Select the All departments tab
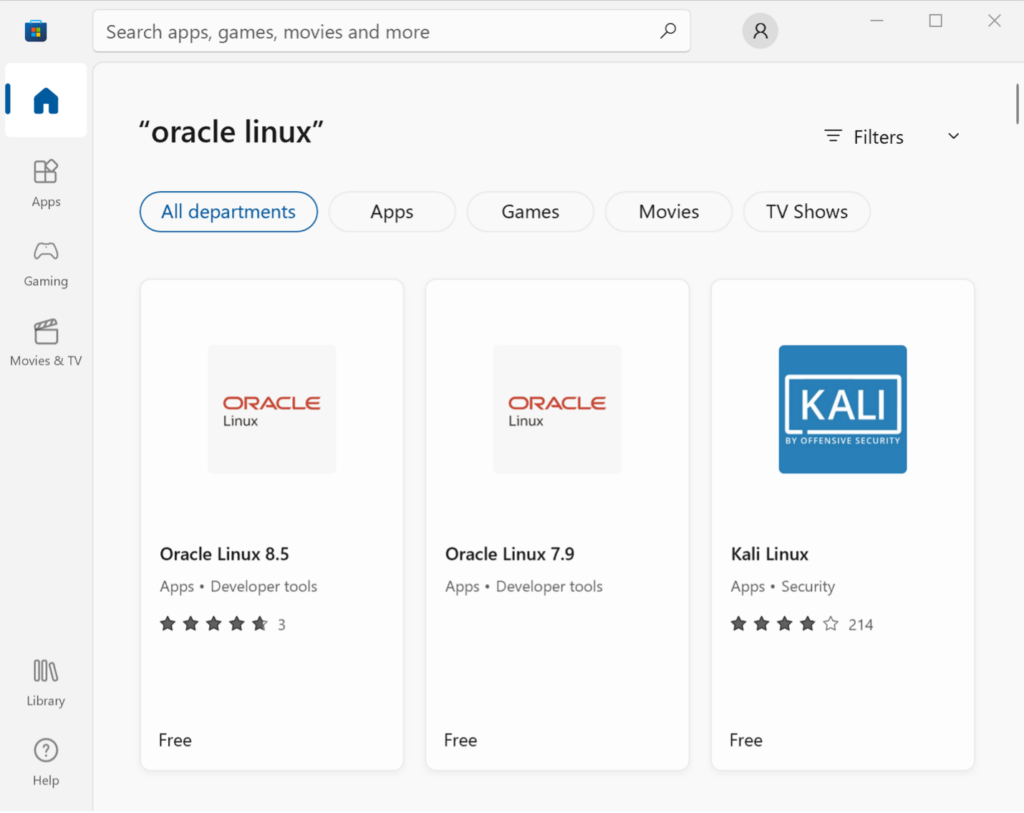Screen dimensions: 1024x813 (228, 211)
